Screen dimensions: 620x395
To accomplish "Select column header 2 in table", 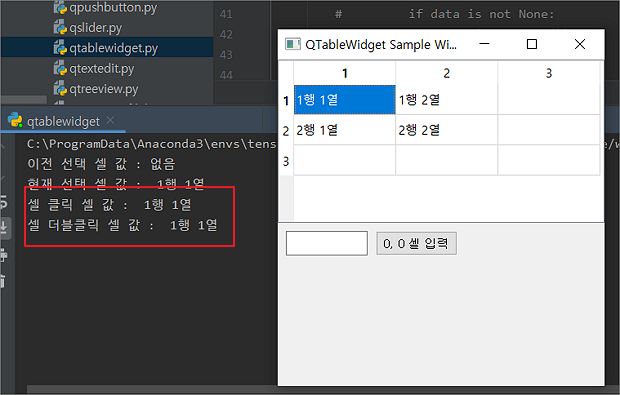I will pyautogui.click(x=446, y=73).
